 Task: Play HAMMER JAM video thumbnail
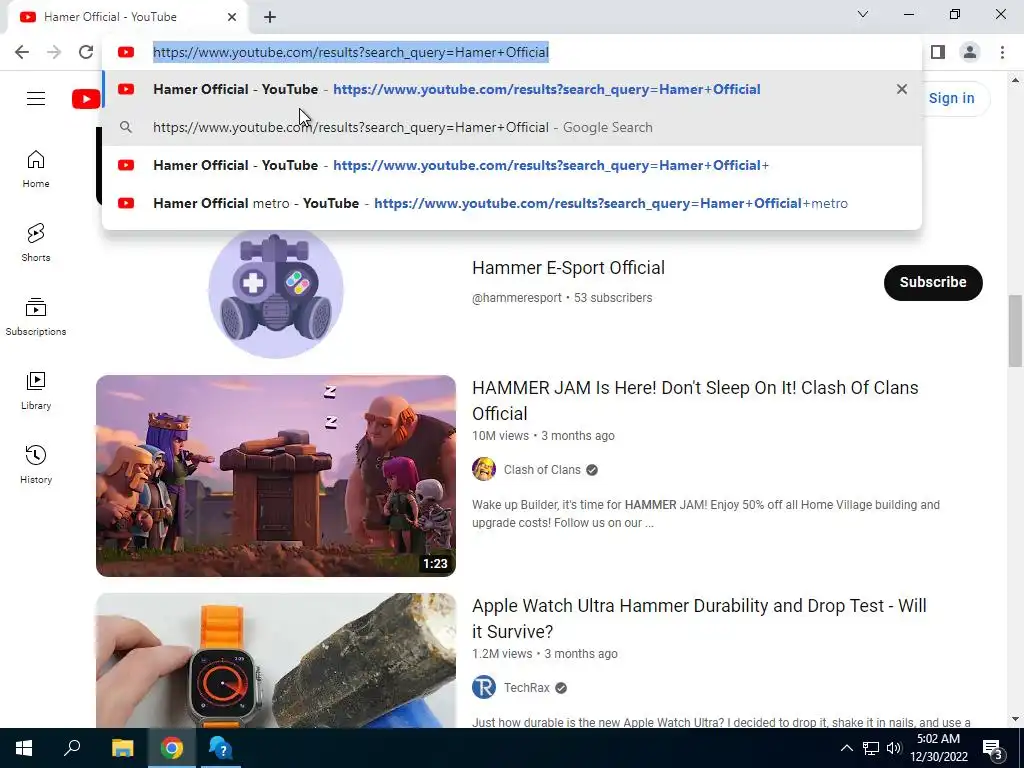276,475
